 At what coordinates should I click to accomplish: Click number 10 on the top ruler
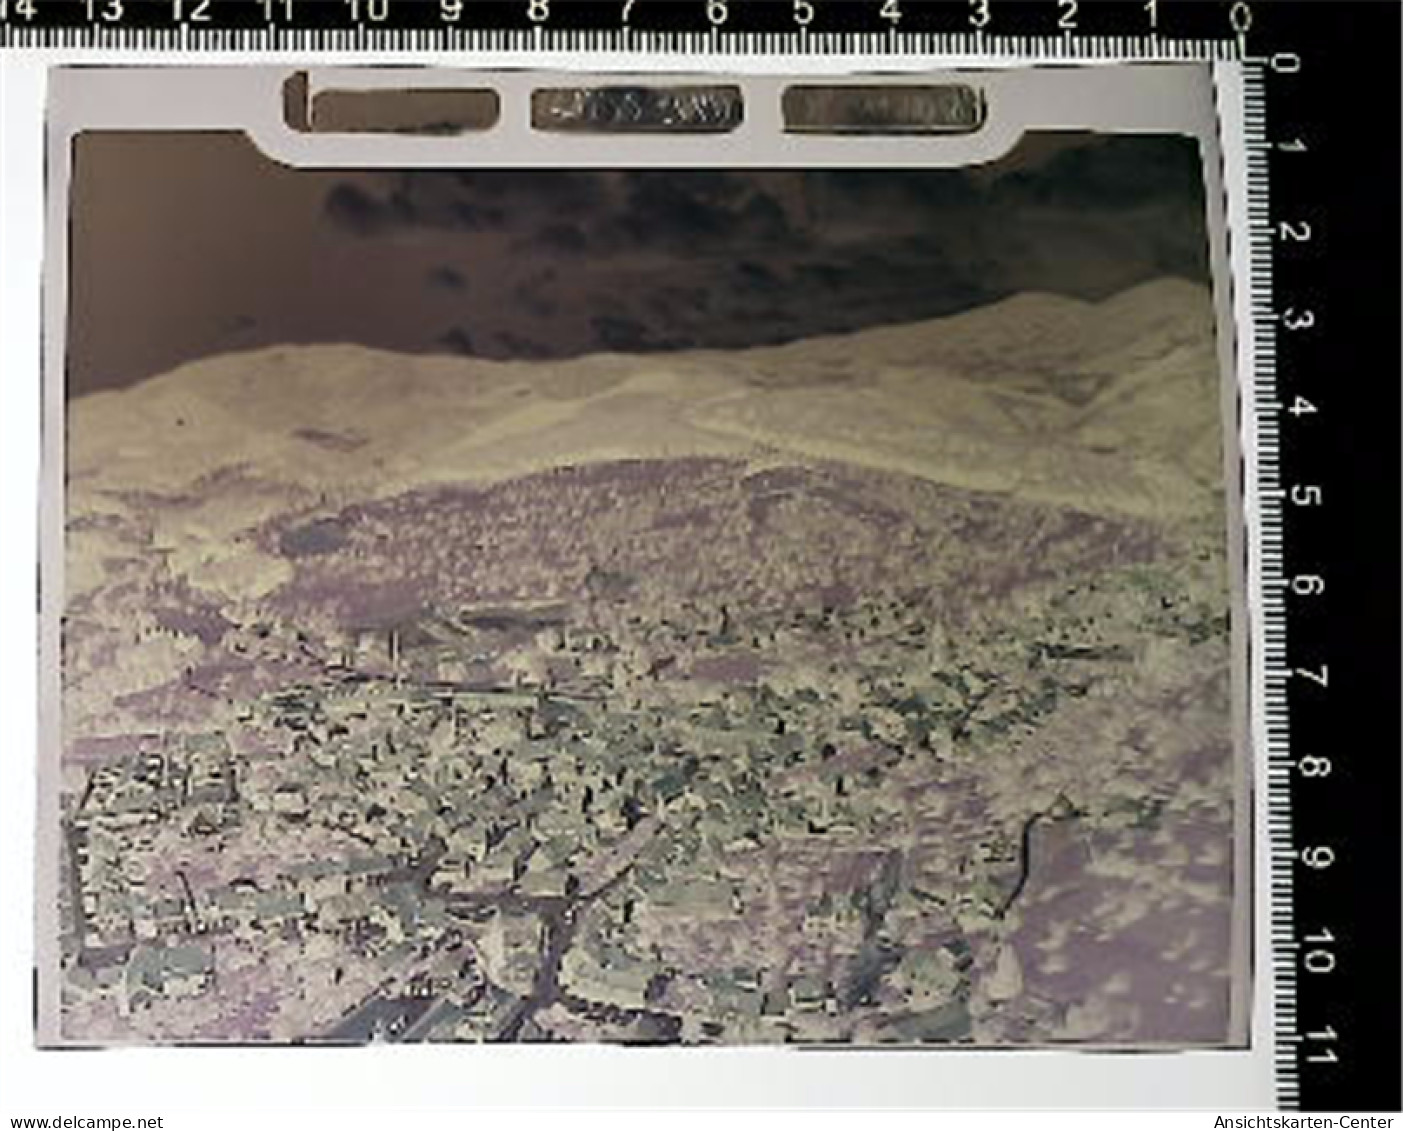tap(368, 11)
